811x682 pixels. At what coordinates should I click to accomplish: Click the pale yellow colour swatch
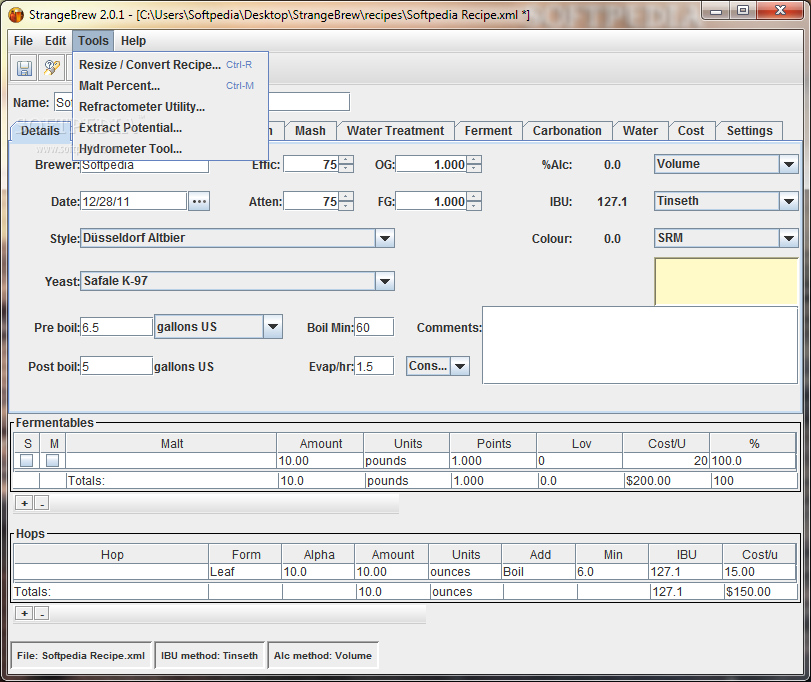coord(726,282)
